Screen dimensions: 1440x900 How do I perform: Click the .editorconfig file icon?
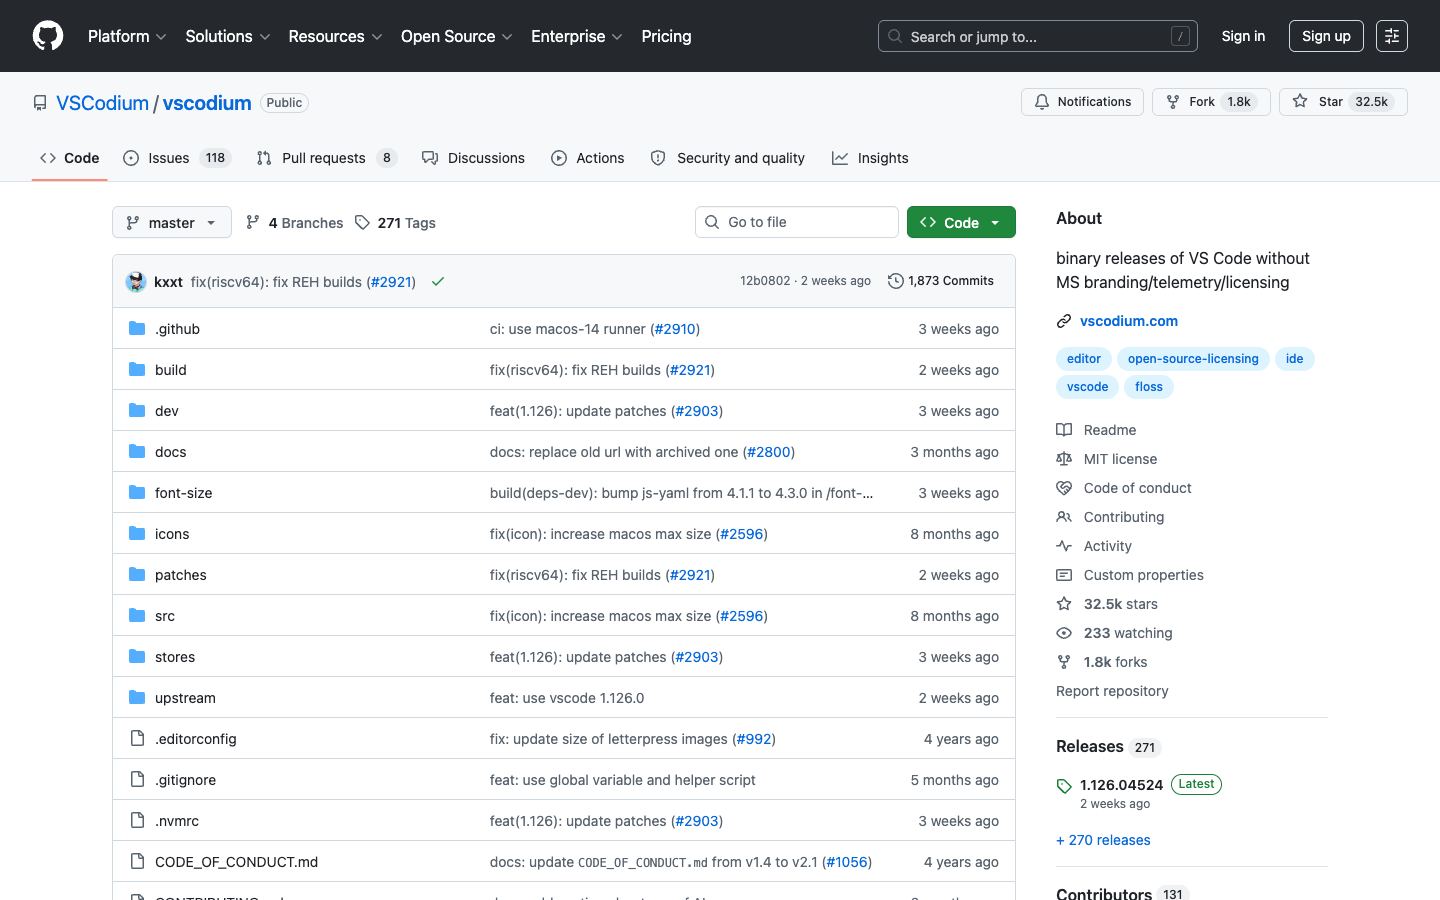pyautogui.click(x=137, y=739)
